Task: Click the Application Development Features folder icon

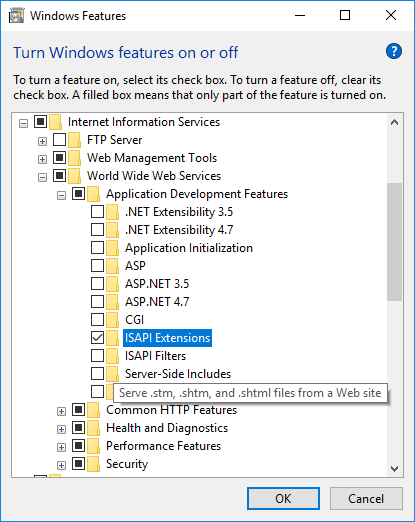Action: [94, 194]
